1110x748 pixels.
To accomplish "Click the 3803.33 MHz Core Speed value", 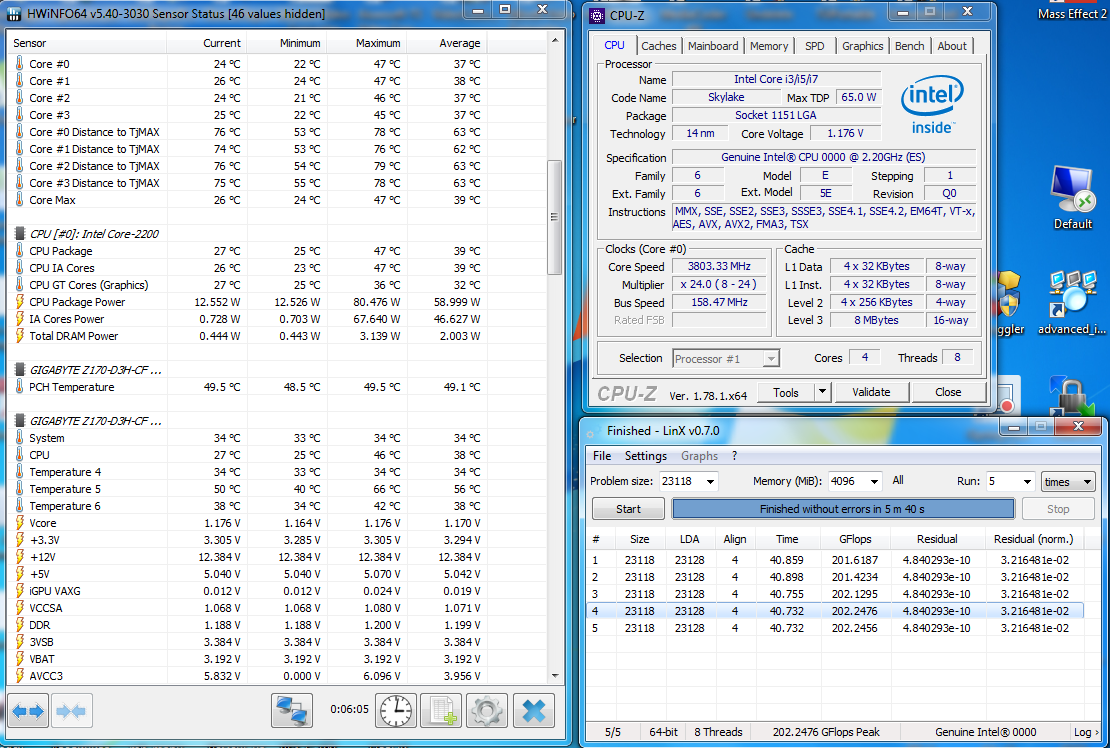I will [x=719, y=267].
